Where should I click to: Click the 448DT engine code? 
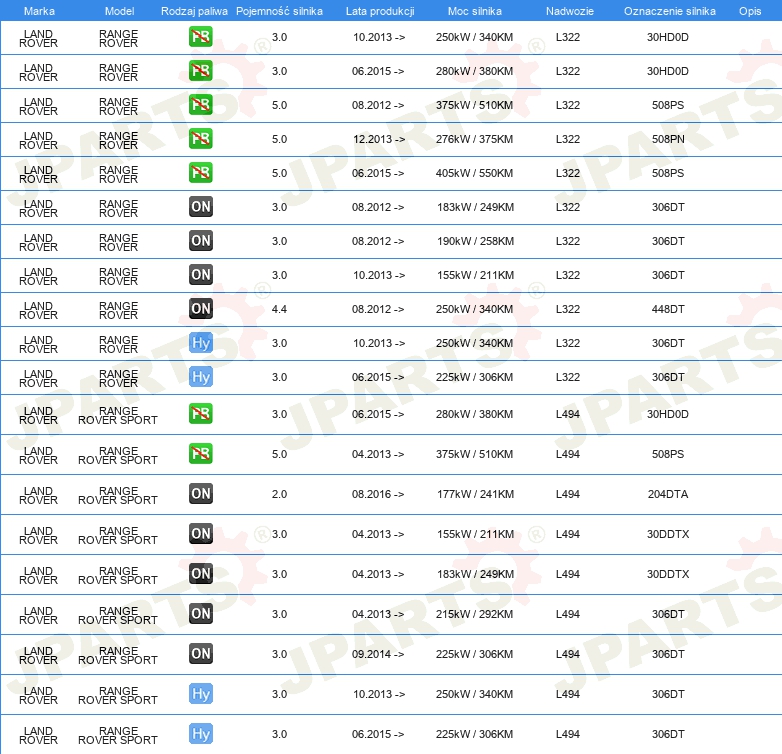click(x=668, y=309)
